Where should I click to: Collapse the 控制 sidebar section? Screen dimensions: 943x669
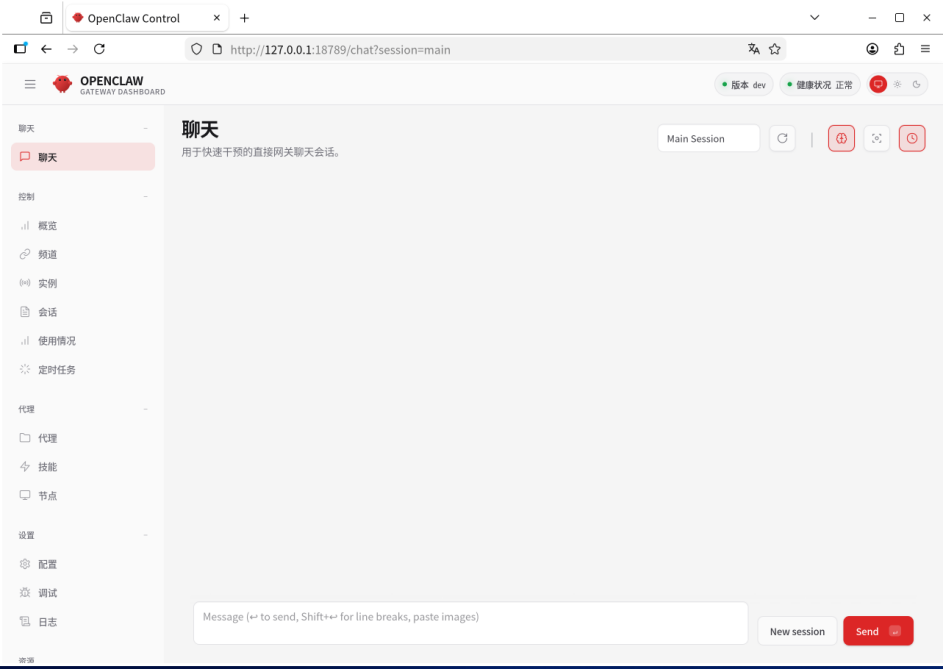[146, 197]
